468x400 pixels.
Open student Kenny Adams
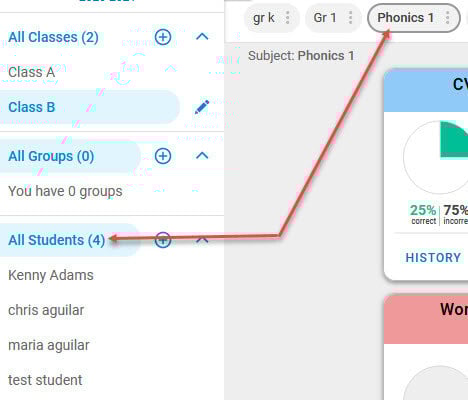(x=51, y=275)
